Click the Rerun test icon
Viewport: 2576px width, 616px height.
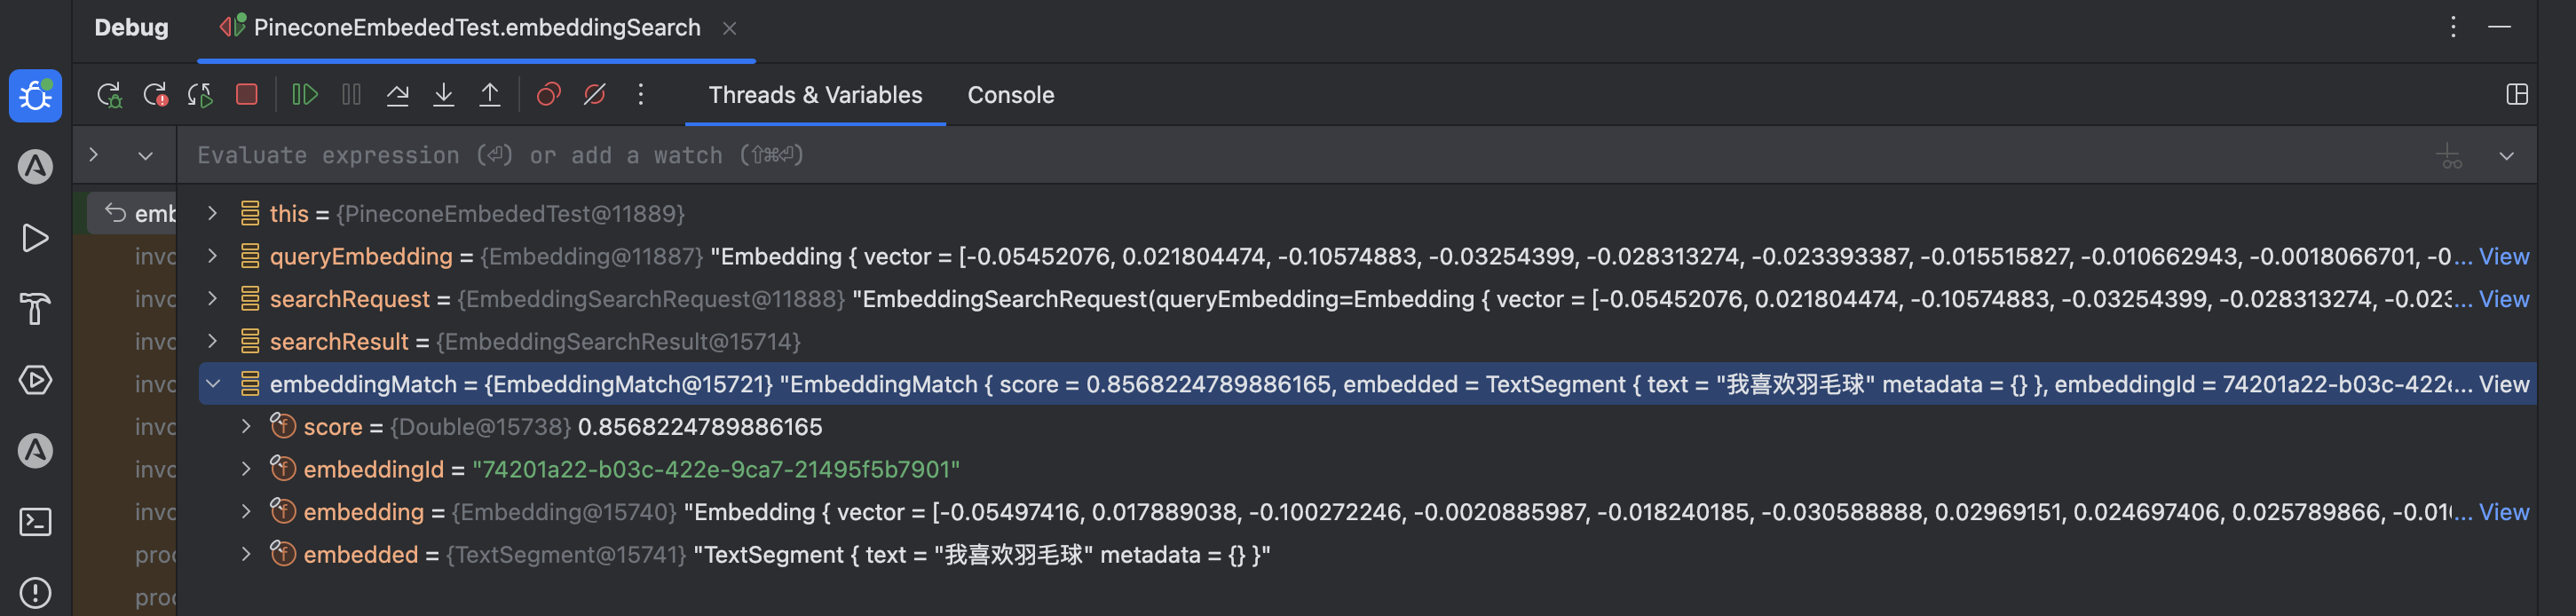[x=109, y=95]
